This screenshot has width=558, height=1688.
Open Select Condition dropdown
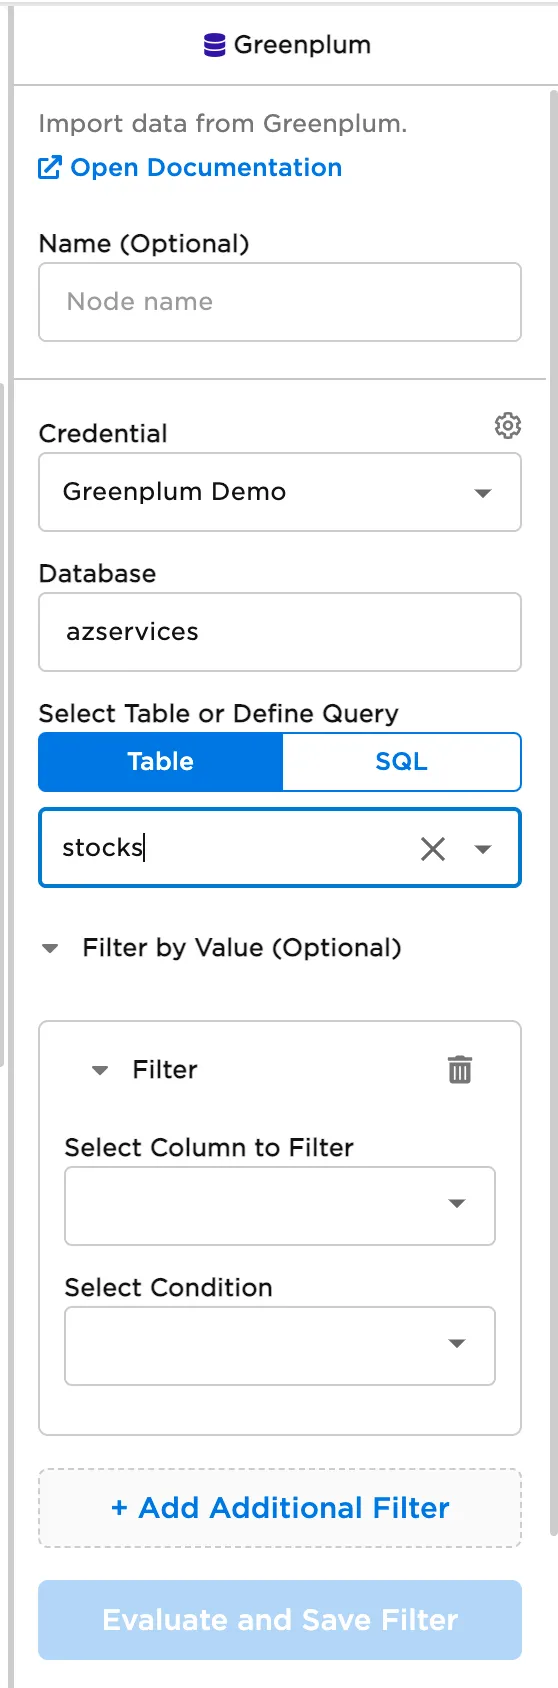tap(280, 1346)
